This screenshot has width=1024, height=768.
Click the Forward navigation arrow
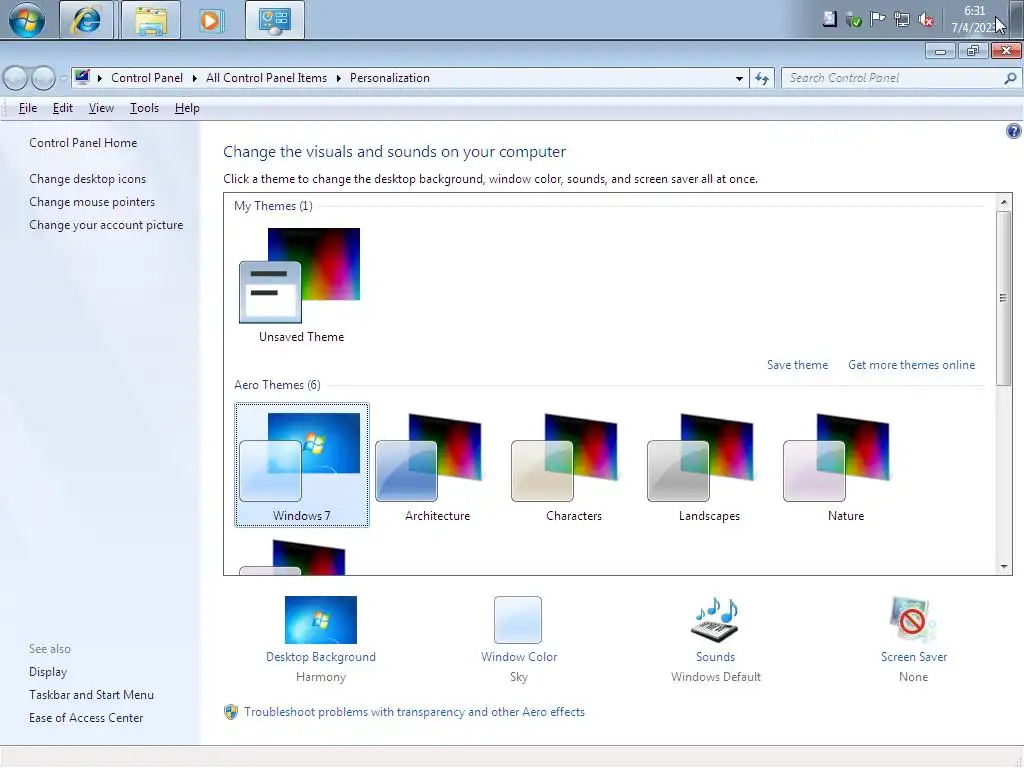pyautogui.click(x=43, y=78)
